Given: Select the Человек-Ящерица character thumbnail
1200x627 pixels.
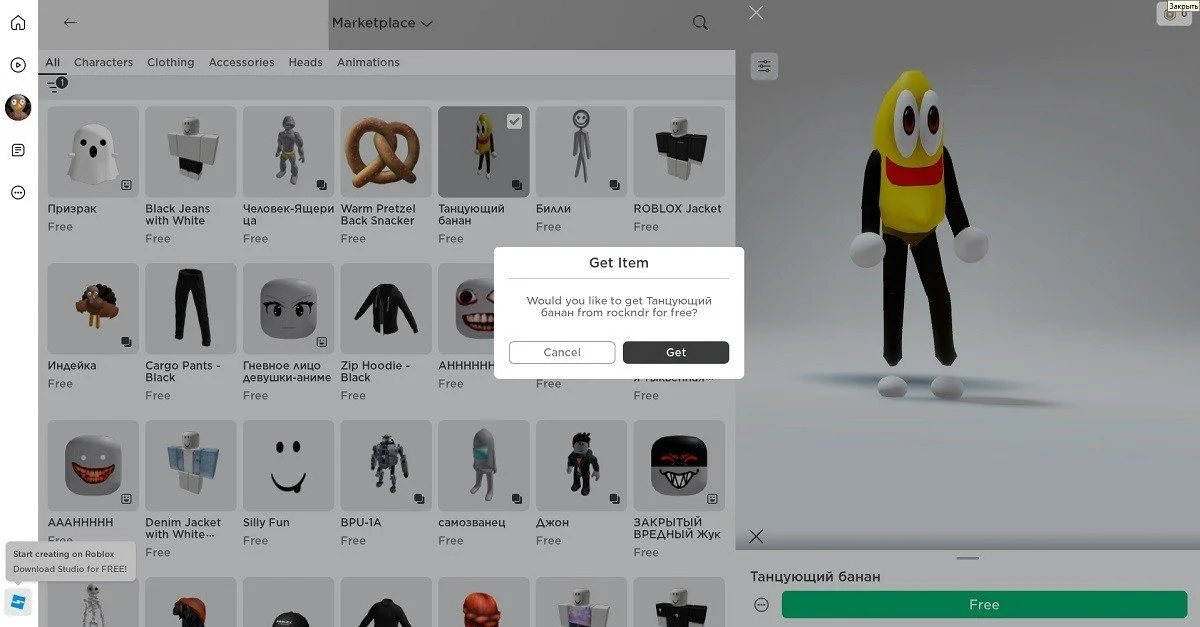Looking at the screenshot, I should coord(288,152).
